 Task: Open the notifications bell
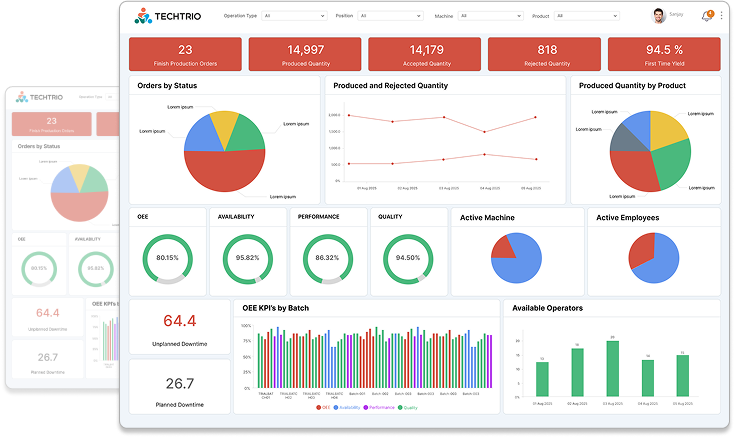tap(707, 16)
